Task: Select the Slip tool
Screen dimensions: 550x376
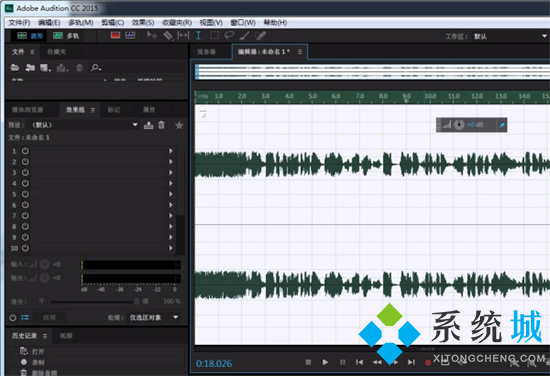Action: click(x=183, y=35)
